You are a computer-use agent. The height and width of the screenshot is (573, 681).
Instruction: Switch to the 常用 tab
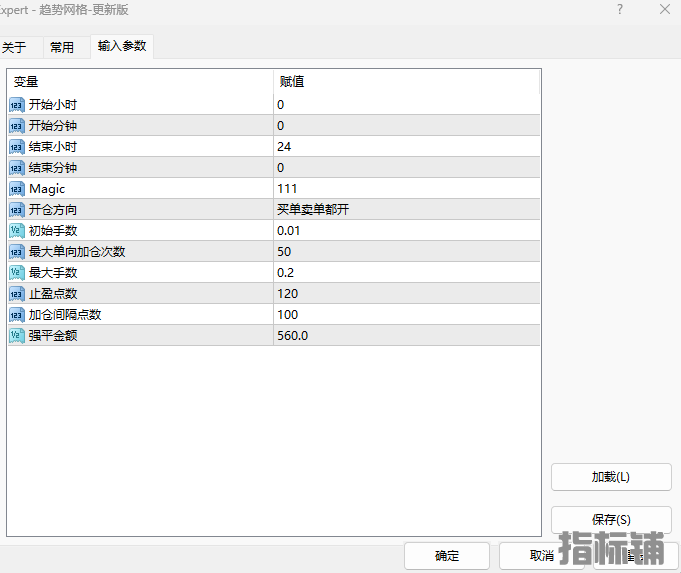tap(65, 47)
